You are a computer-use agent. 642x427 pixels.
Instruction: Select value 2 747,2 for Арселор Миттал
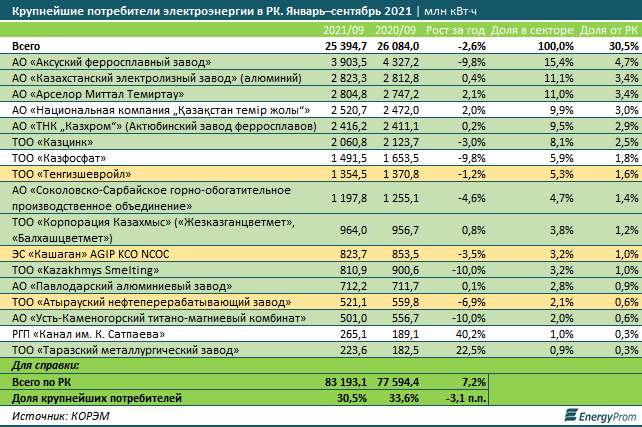pos(401,94)
